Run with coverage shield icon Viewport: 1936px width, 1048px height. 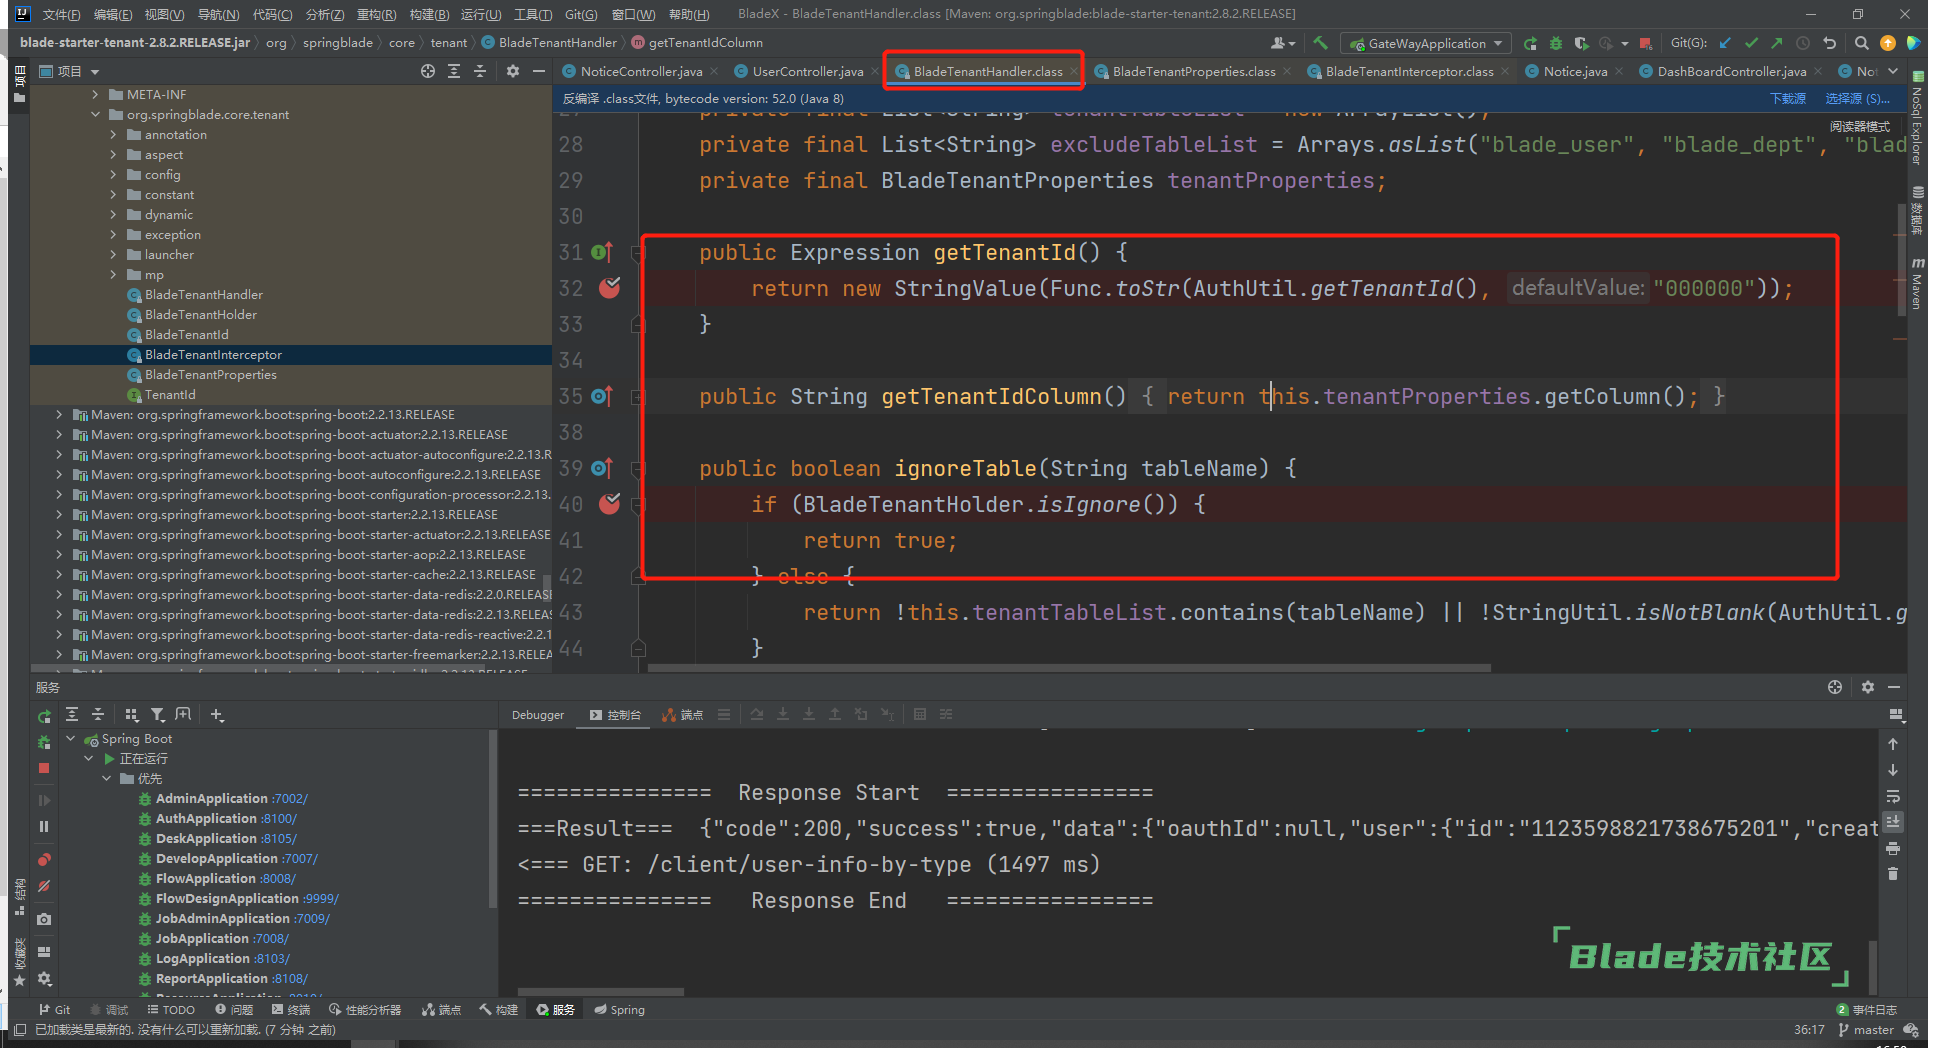[x=1581, y=43]
